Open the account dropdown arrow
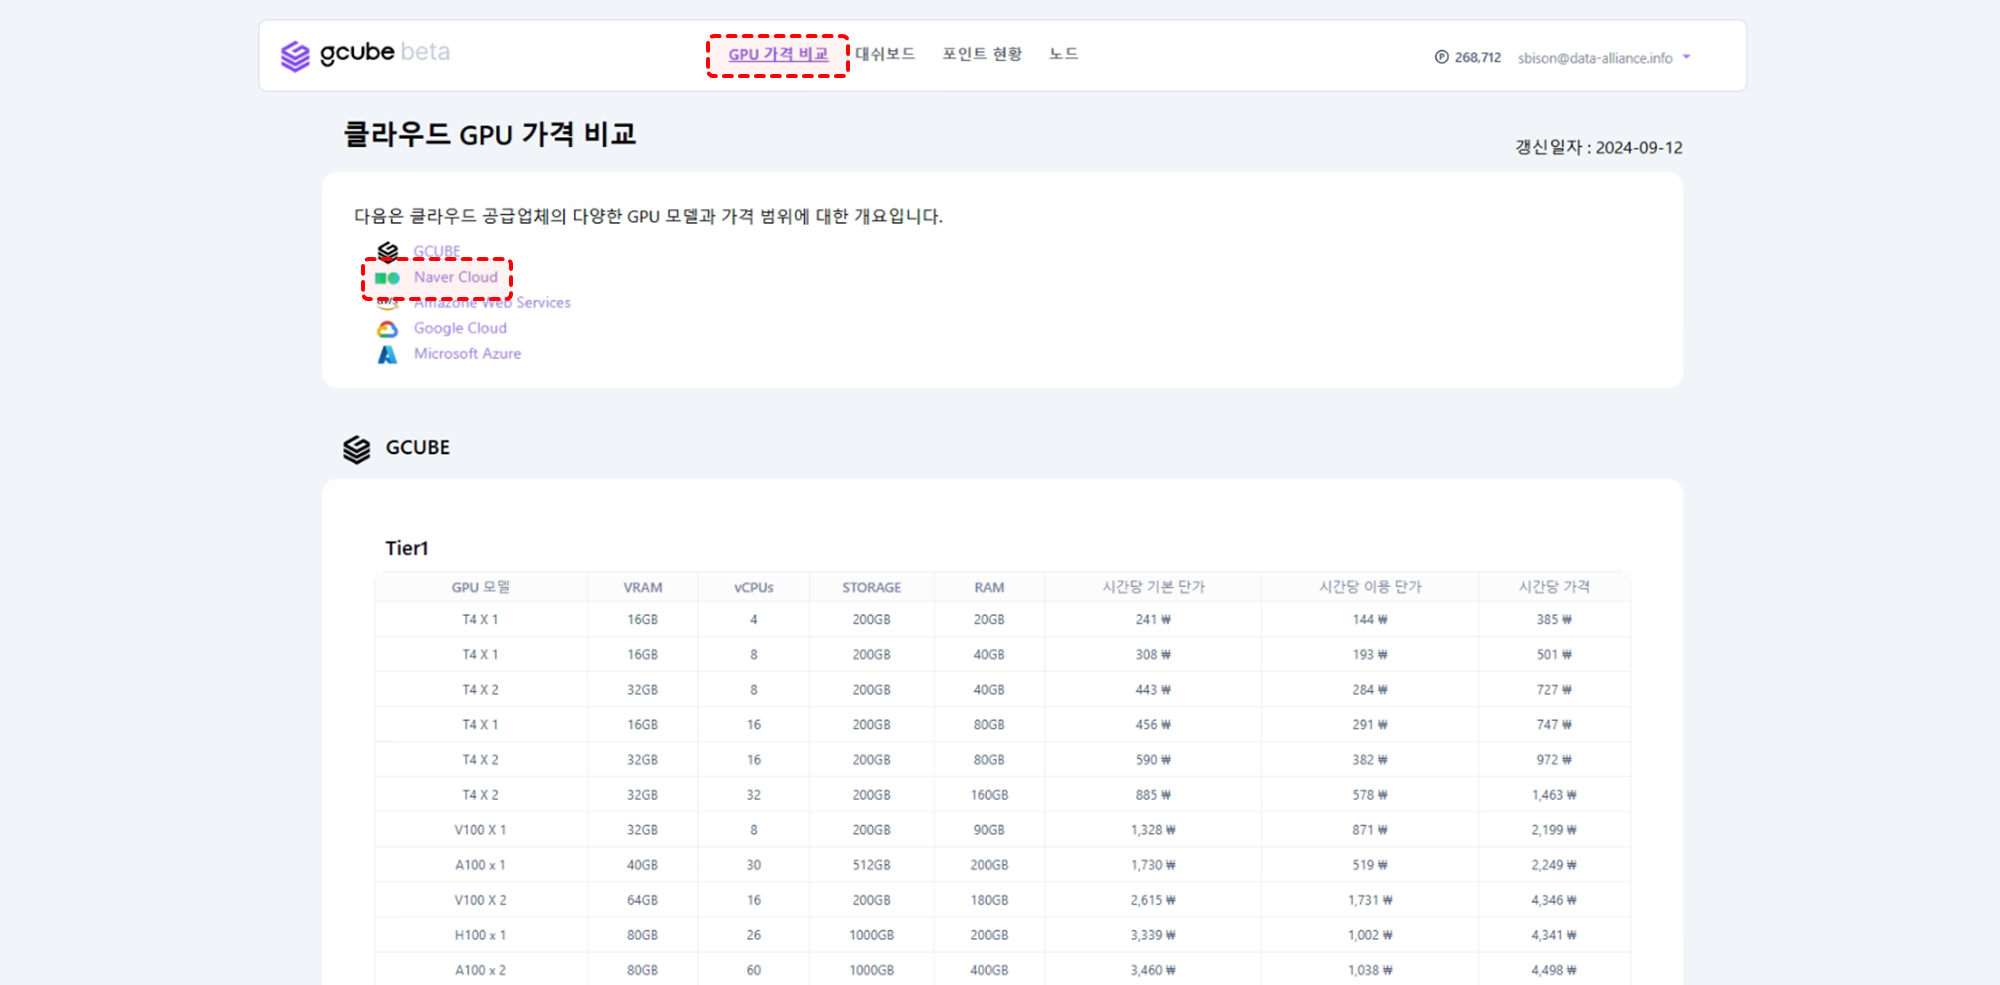 tap(1686, 57)
